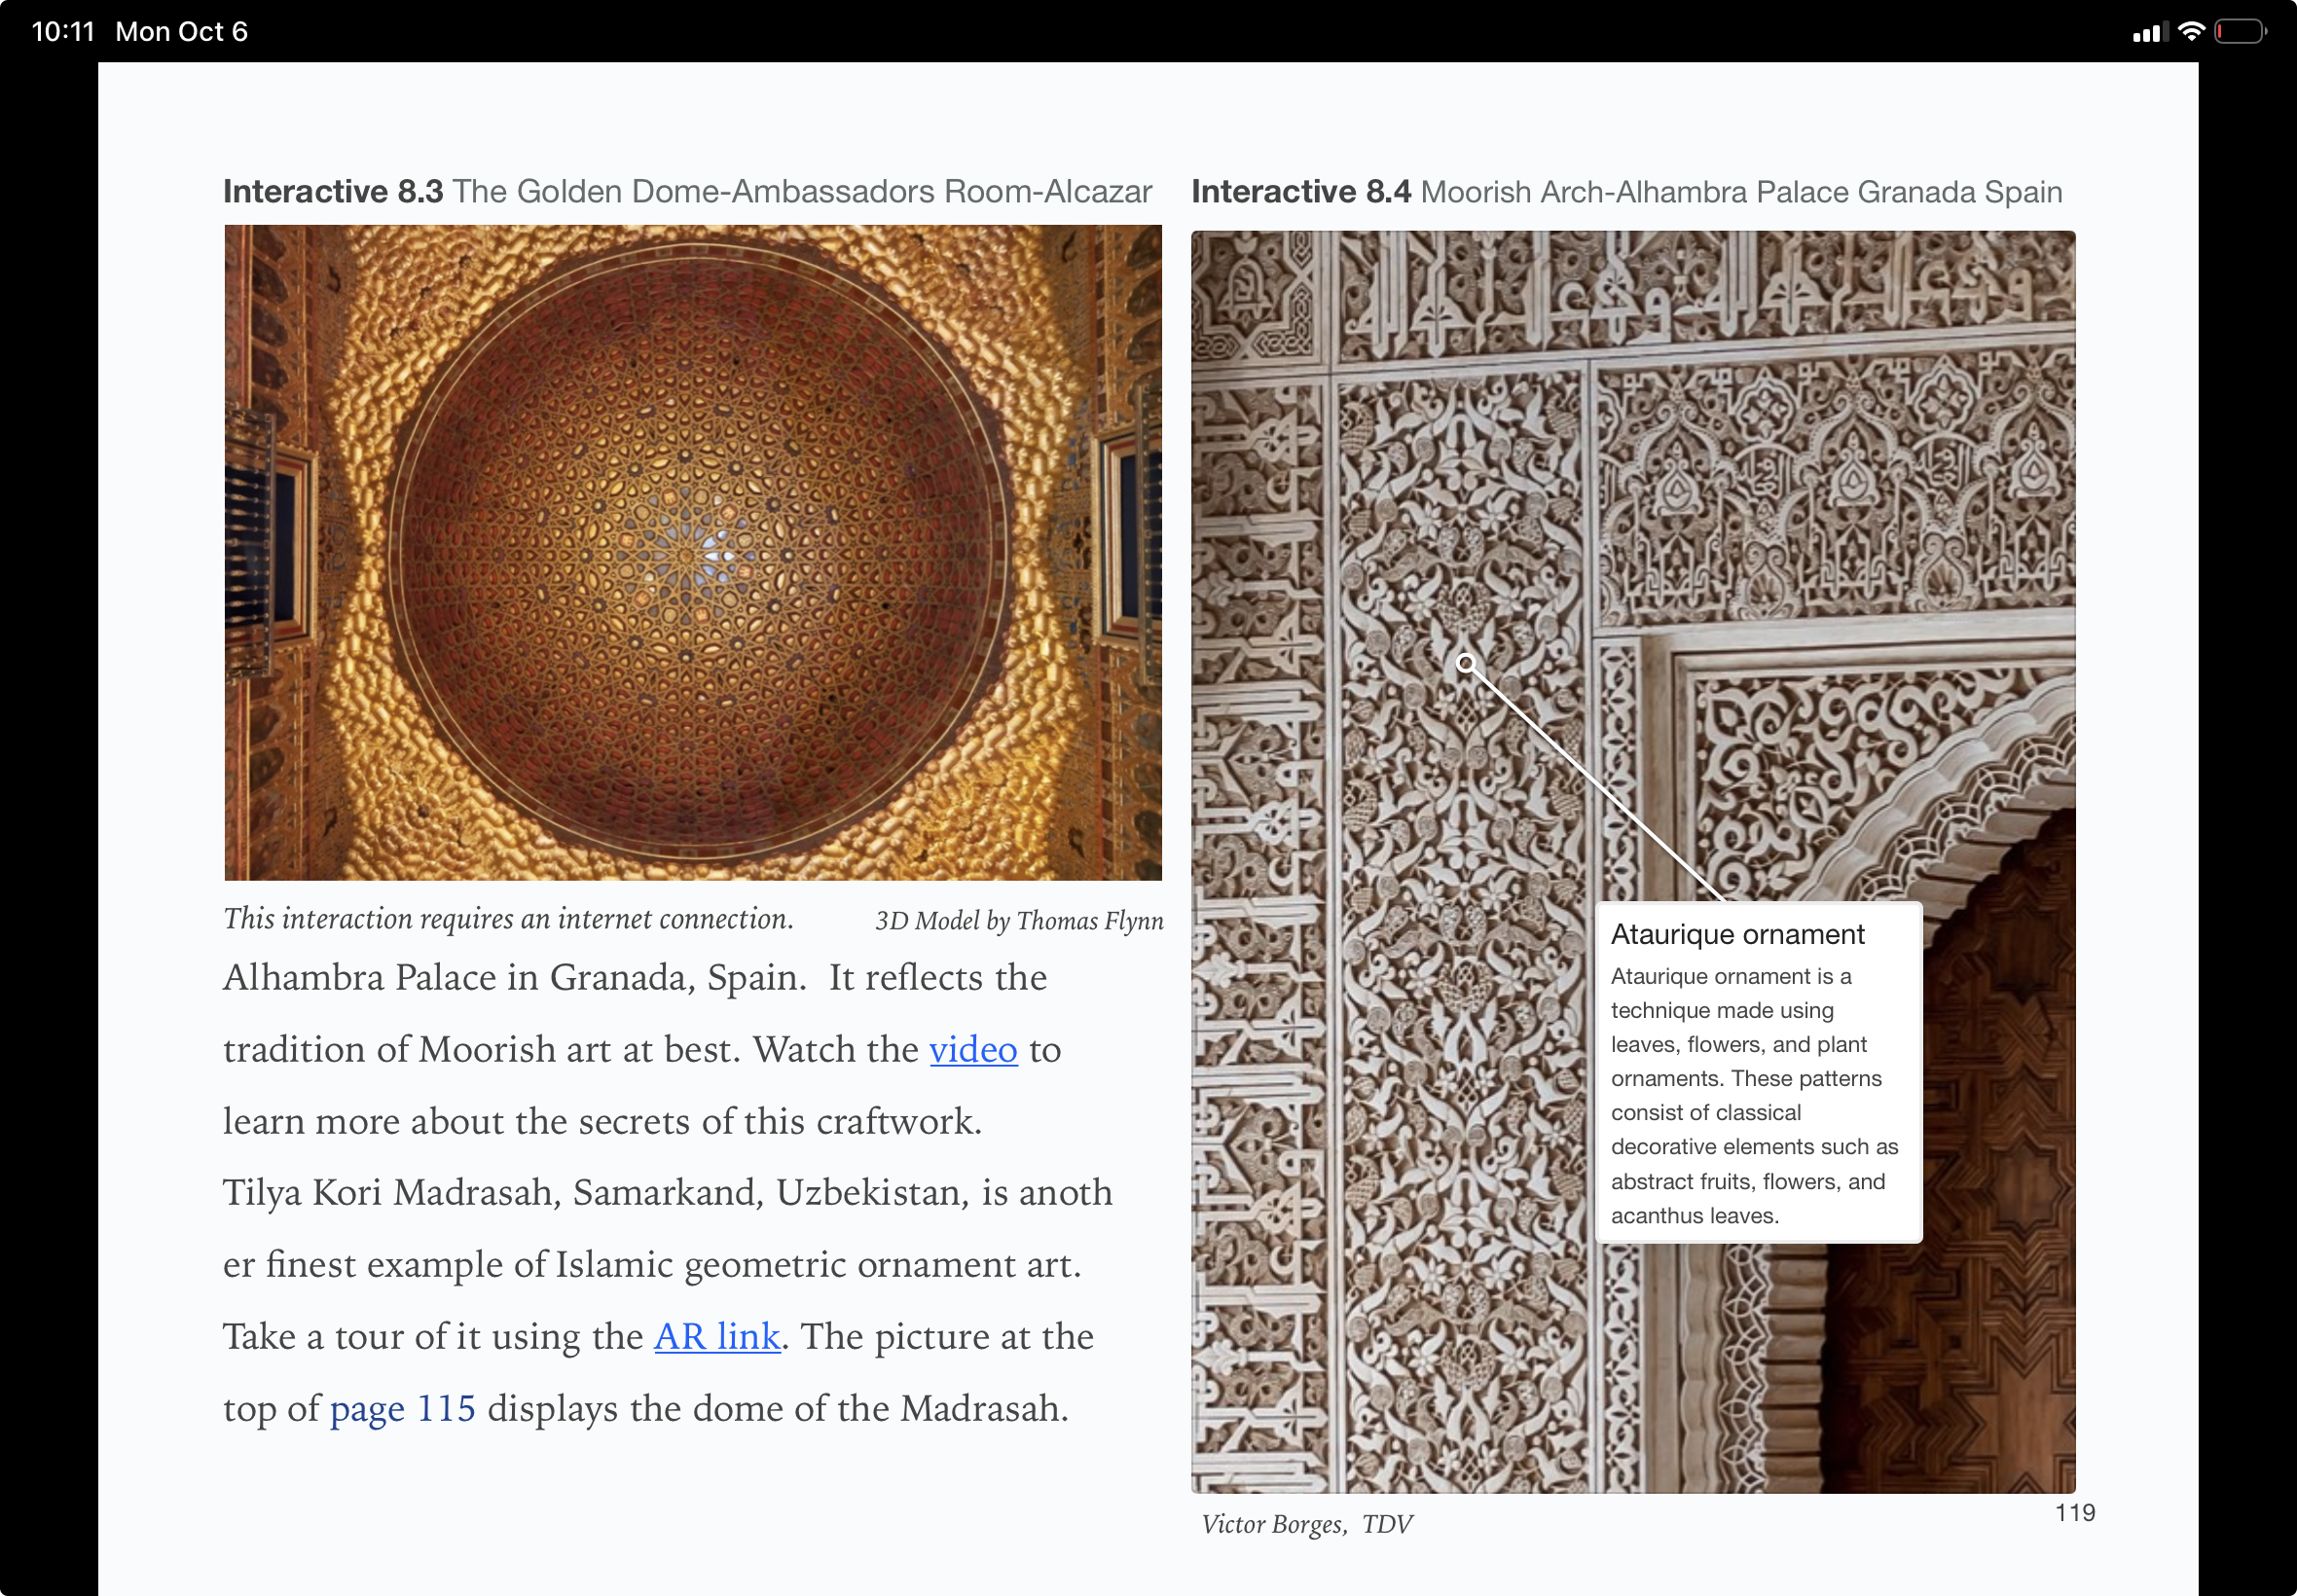2297x1596 pixels.
Task: Tap the page number 119
Action: pos(2075,1513)
